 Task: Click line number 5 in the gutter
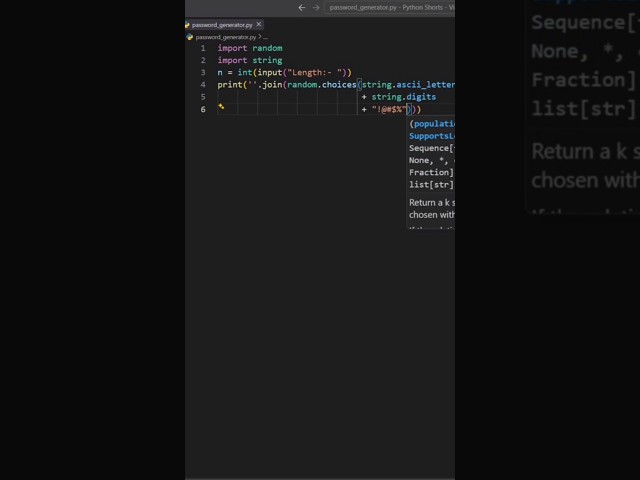[203, 97]
